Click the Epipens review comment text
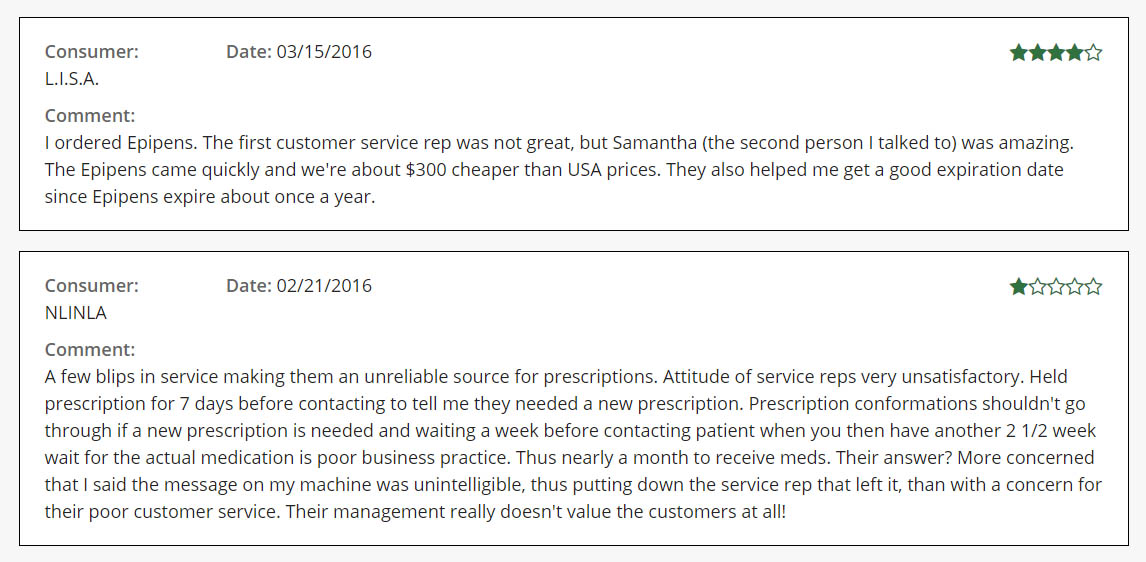Viewport: 1146px width, 562px height. pyautogui.click(x=558, y=169)
